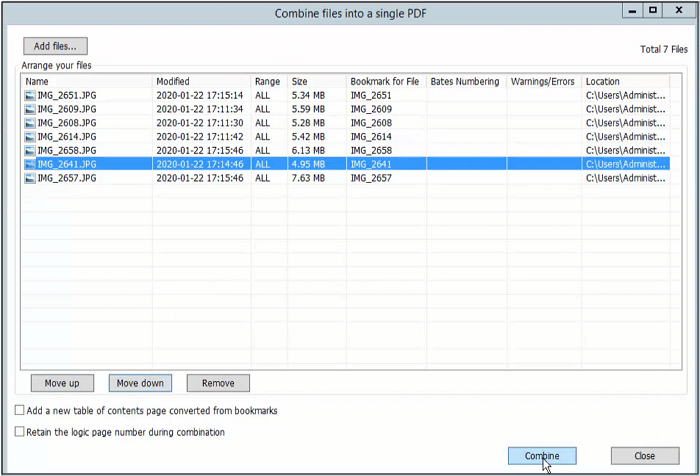This screenshot has width=700, height=476.
Task: Click the Range column header
Action: [269, 81]
